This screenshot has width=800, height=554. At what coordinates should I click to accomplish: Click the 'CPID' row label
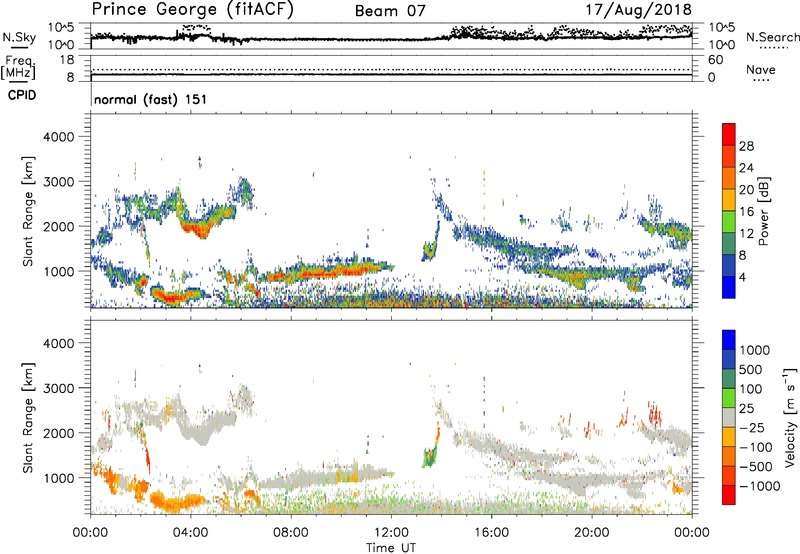22,95
